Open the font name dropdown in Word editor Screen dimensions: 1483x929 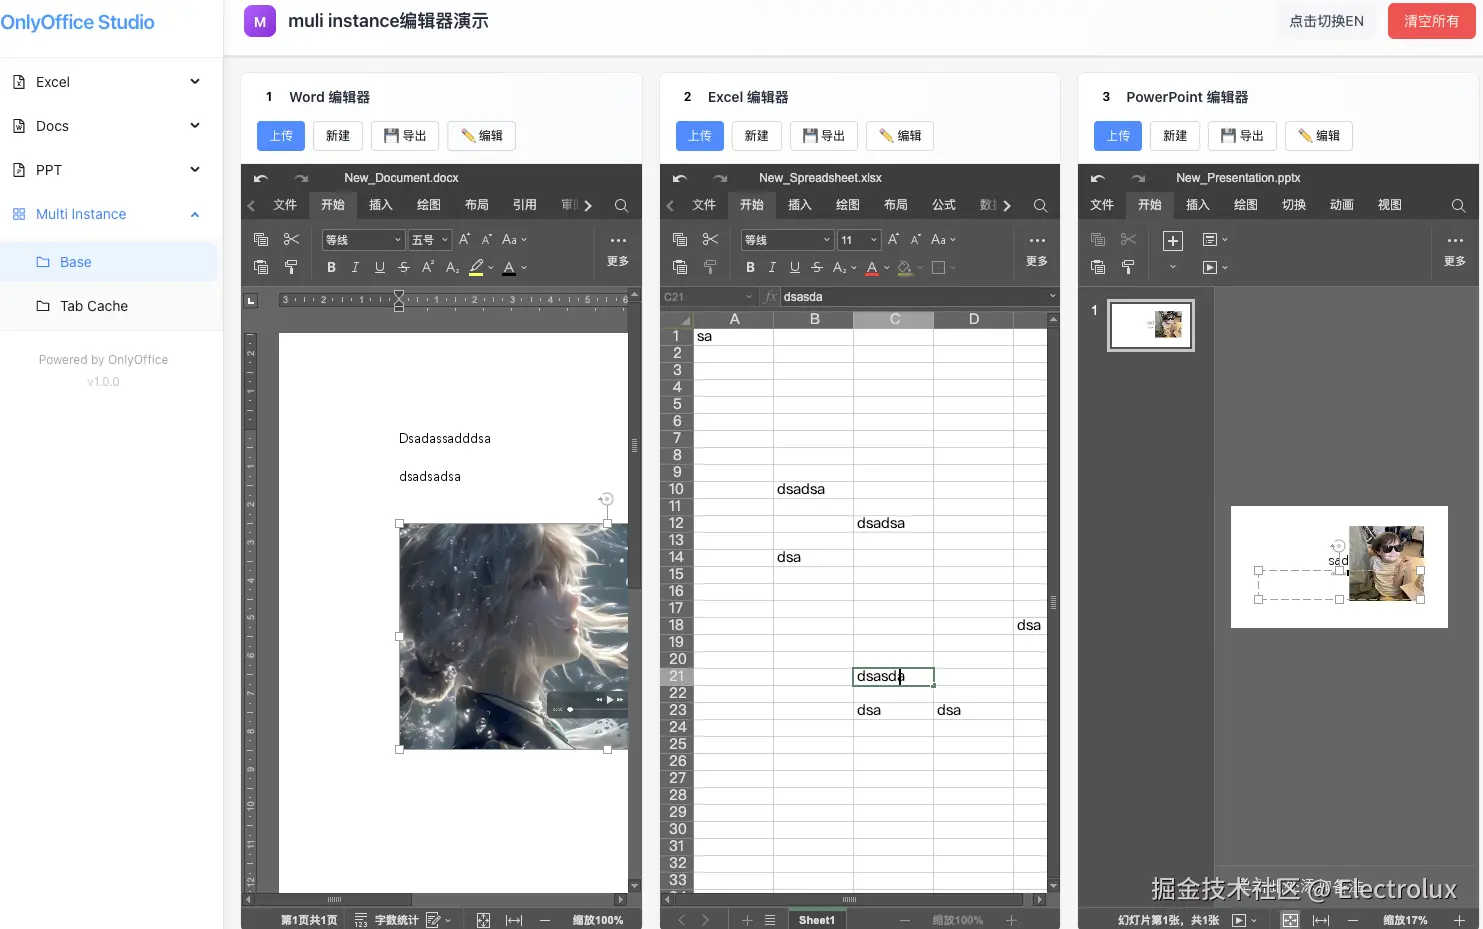click(363, 240)
